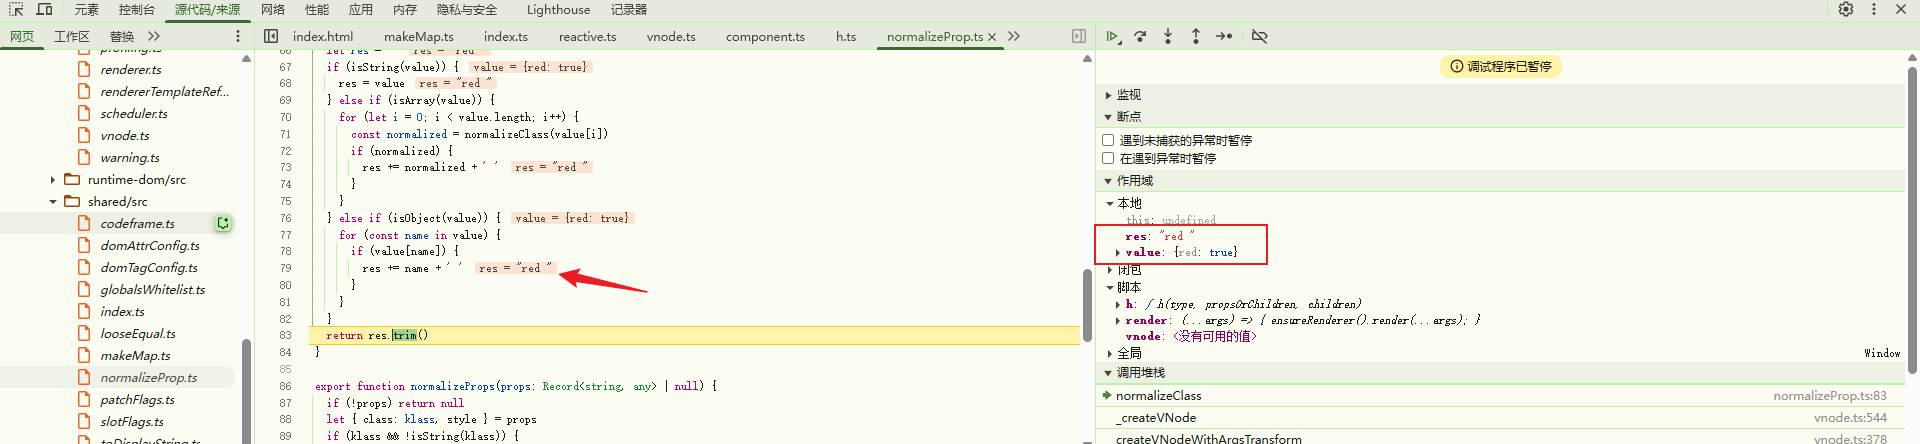Step over next function call
Screen dimensions: 1920x444
(1140, 36)
